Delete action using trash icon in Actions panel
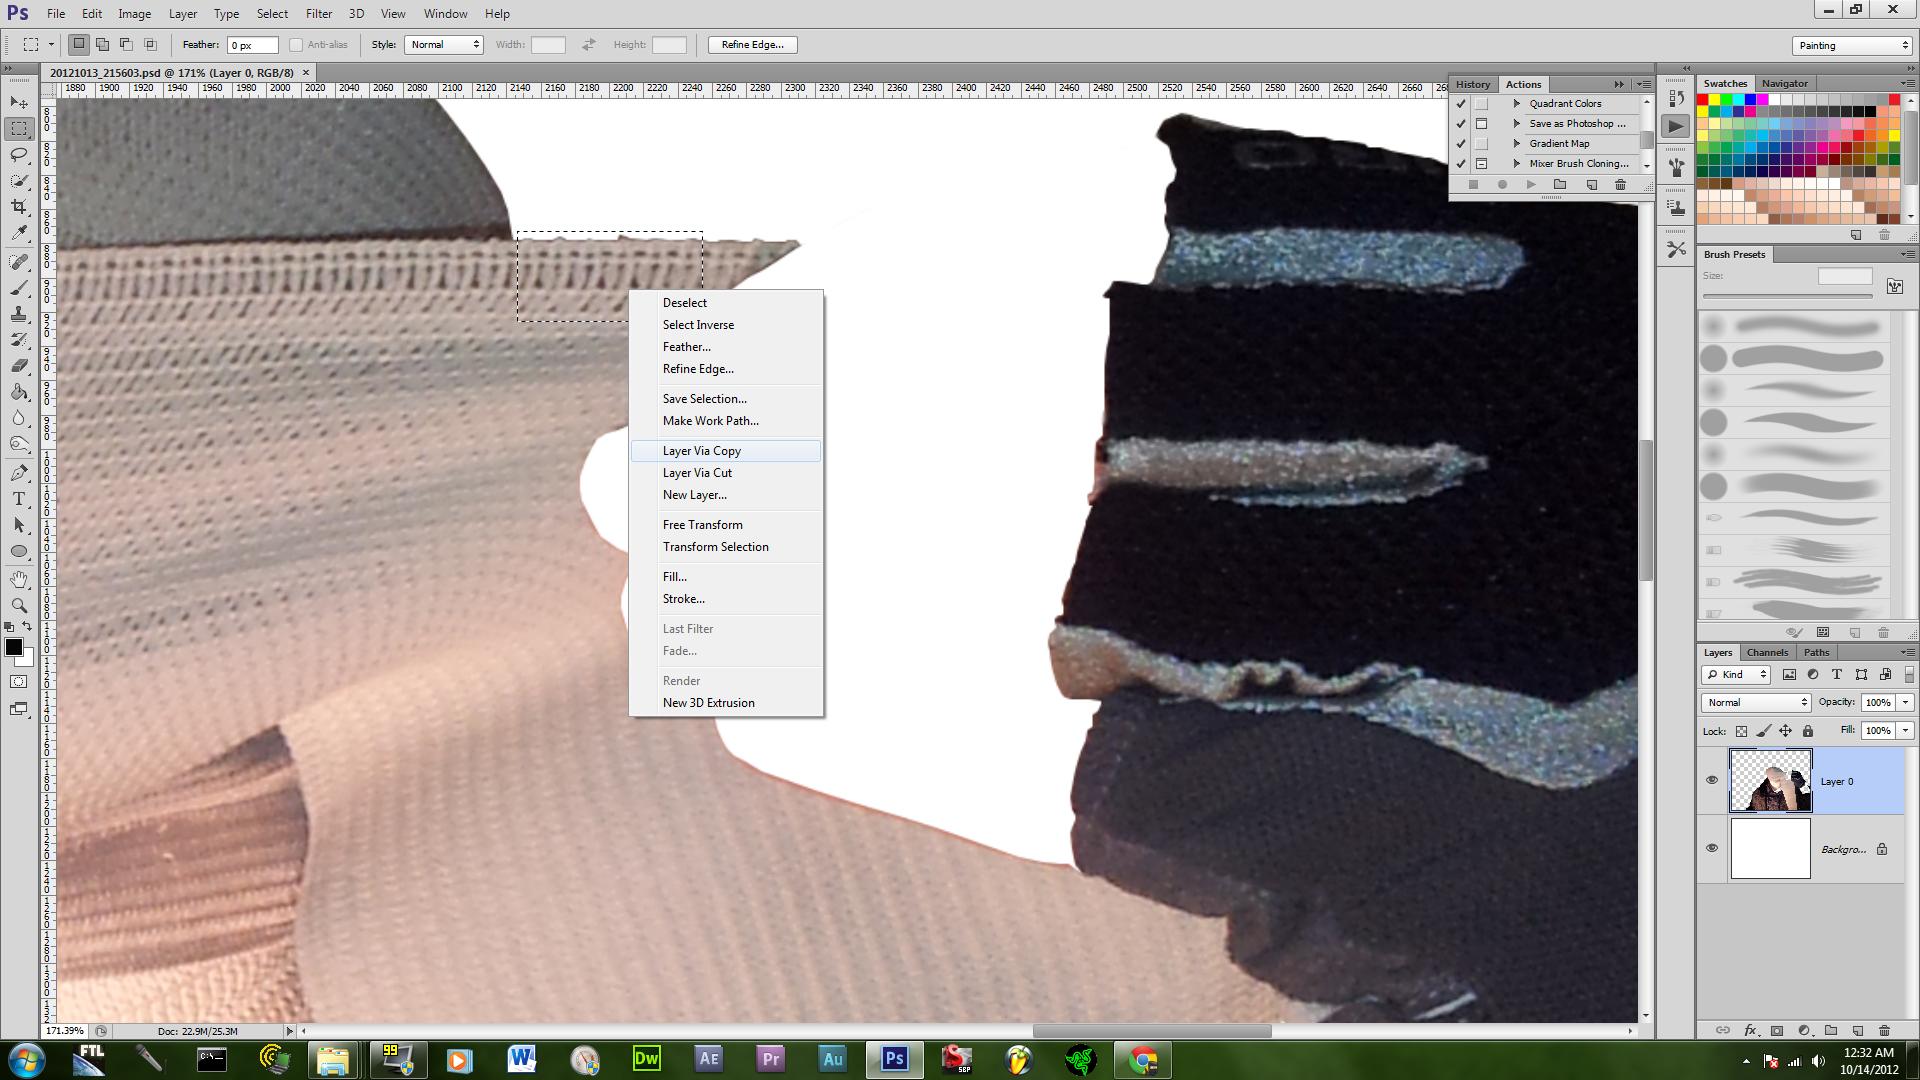 tap(1620, 185)
